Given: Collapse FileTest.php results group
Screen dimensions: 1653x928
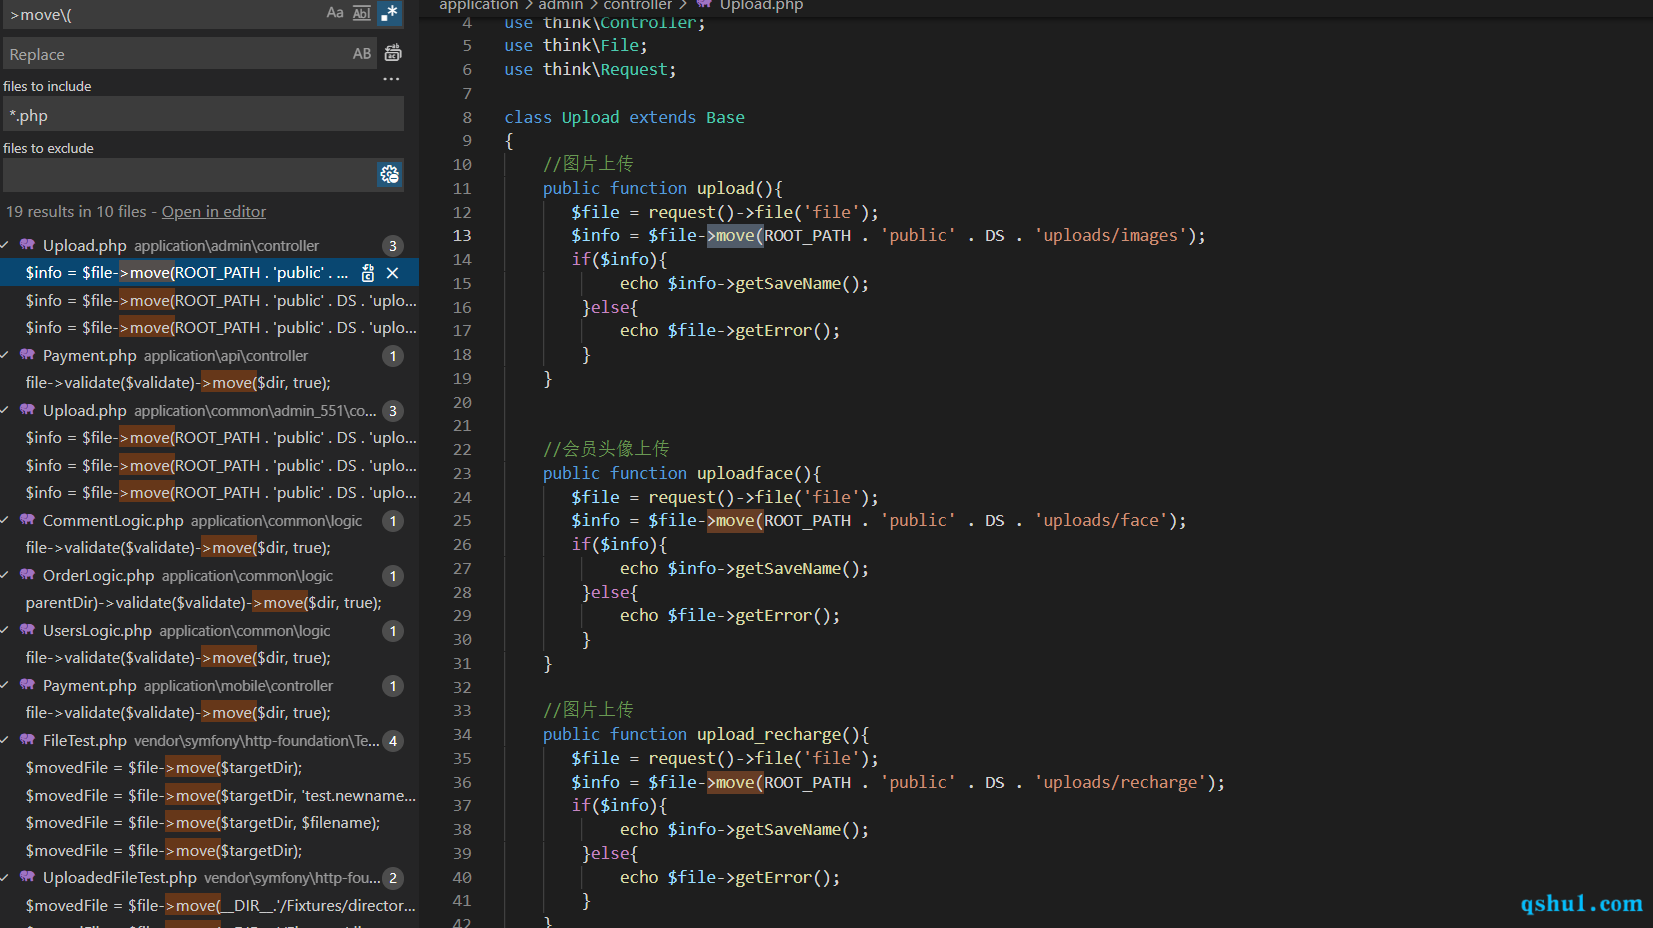Looking at the screenshot, I should click(6, 740).
